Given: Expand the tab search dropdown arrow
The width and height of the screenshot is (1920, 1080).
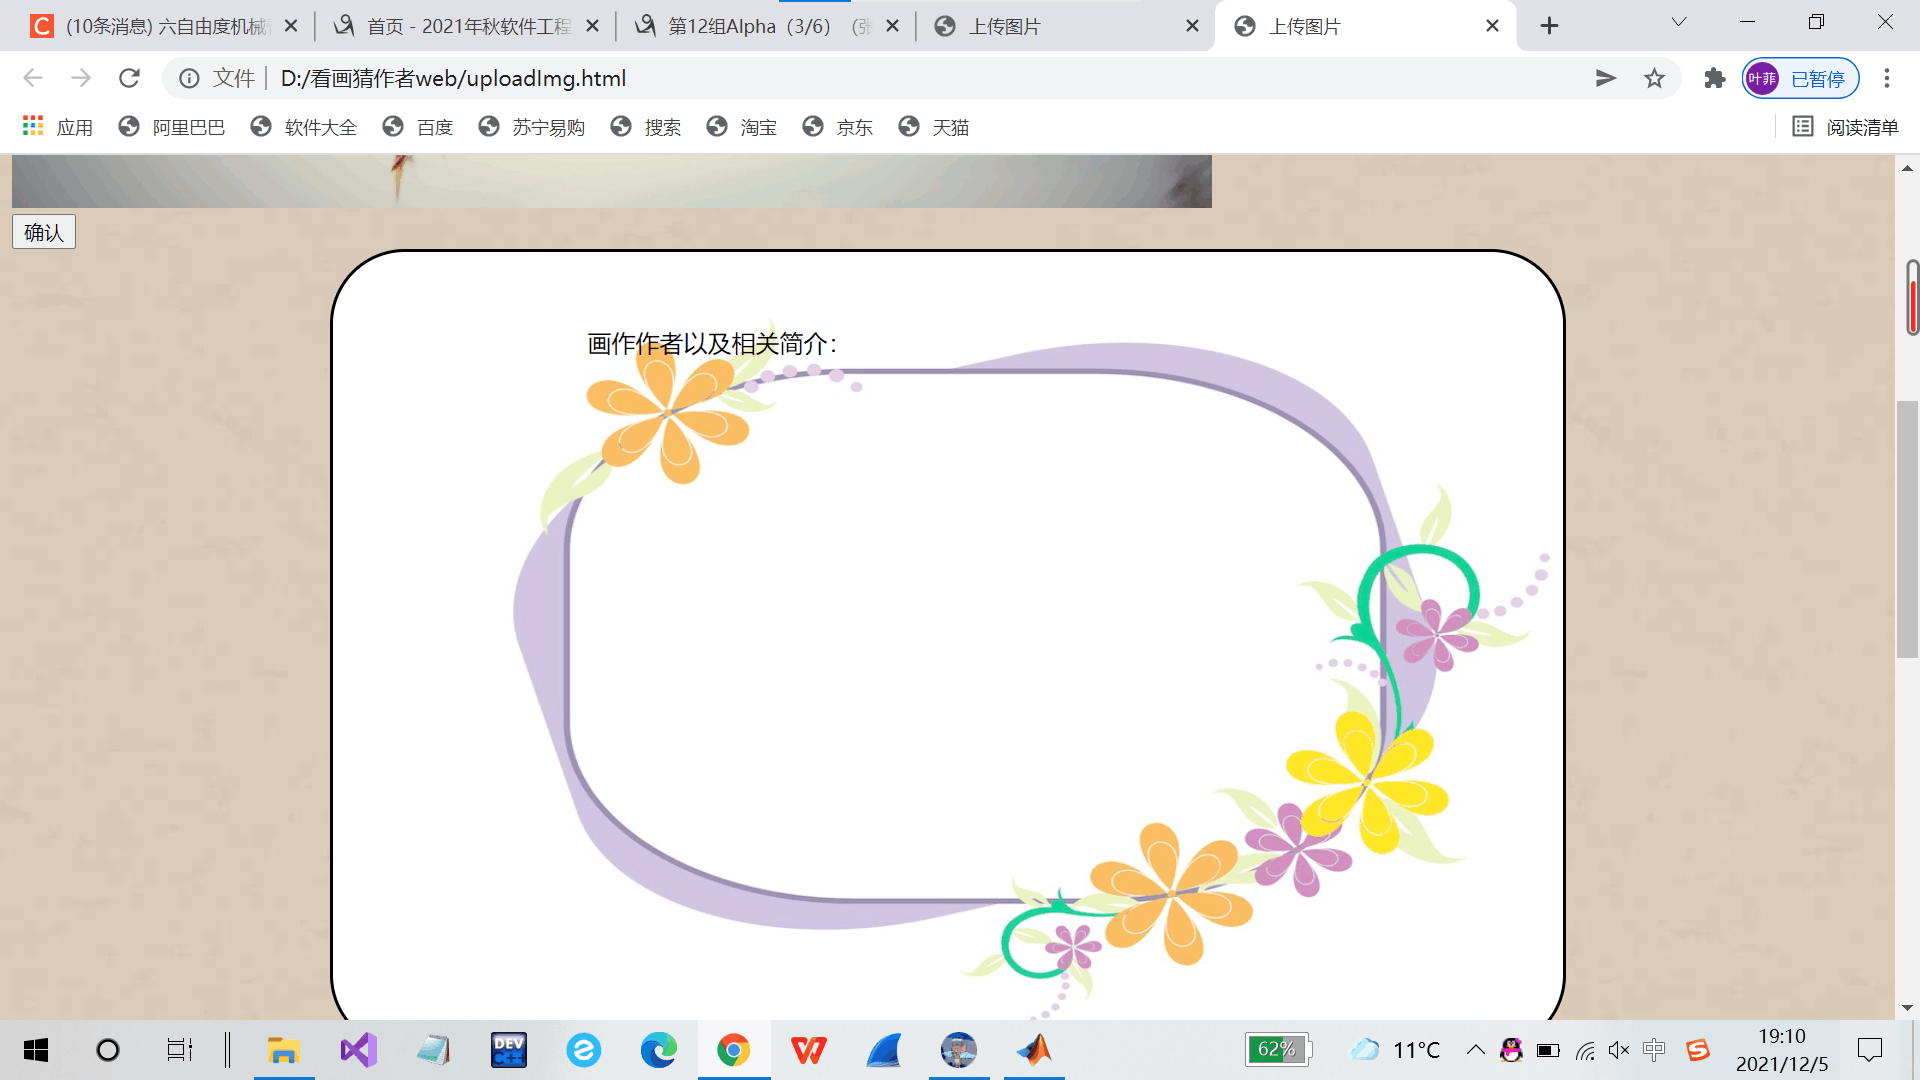Looking at the screenshot, I should 1679,23.
